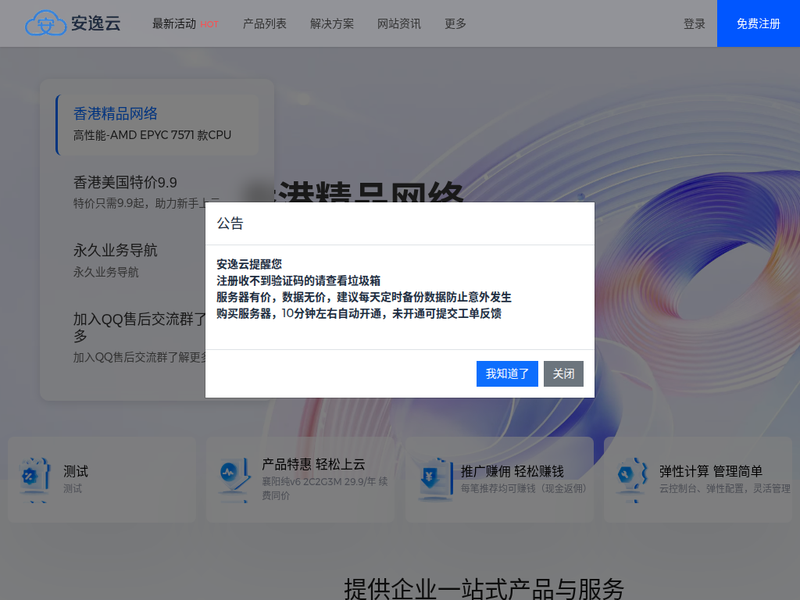Image resolution: width=800 pixels, height=600 pixels.
Task: Click the 安逸云提醒您 notice line
Action: [x=249, y=264]
